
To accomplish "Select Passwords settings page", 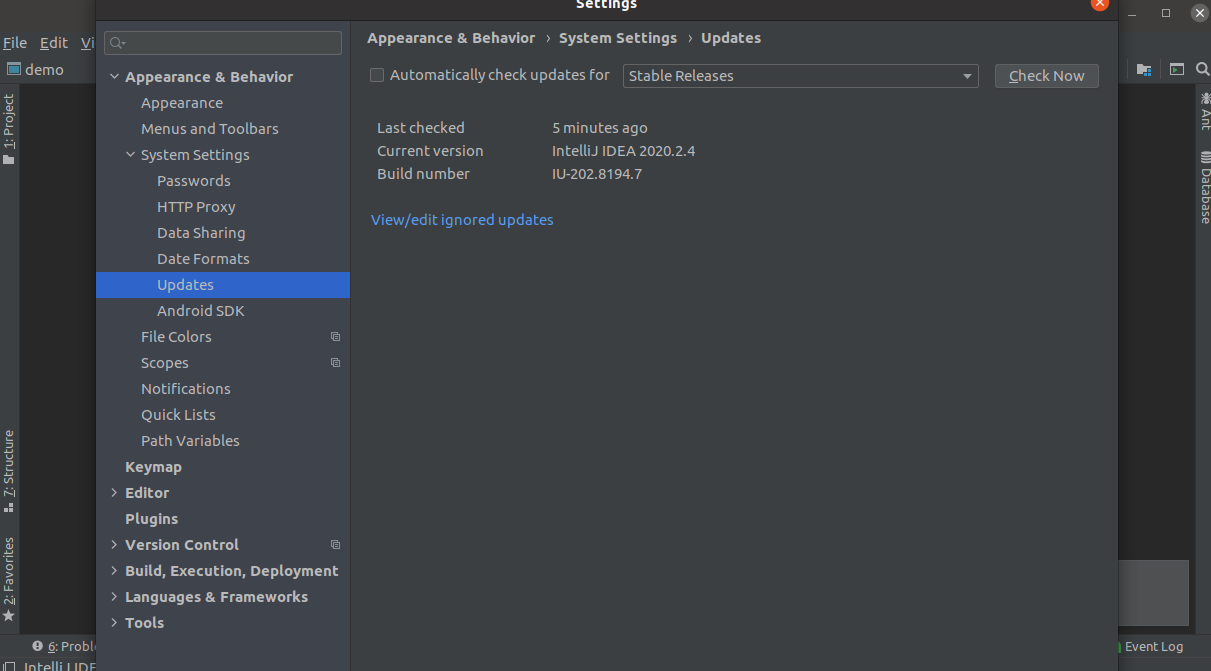I will [x=194, y=181].
